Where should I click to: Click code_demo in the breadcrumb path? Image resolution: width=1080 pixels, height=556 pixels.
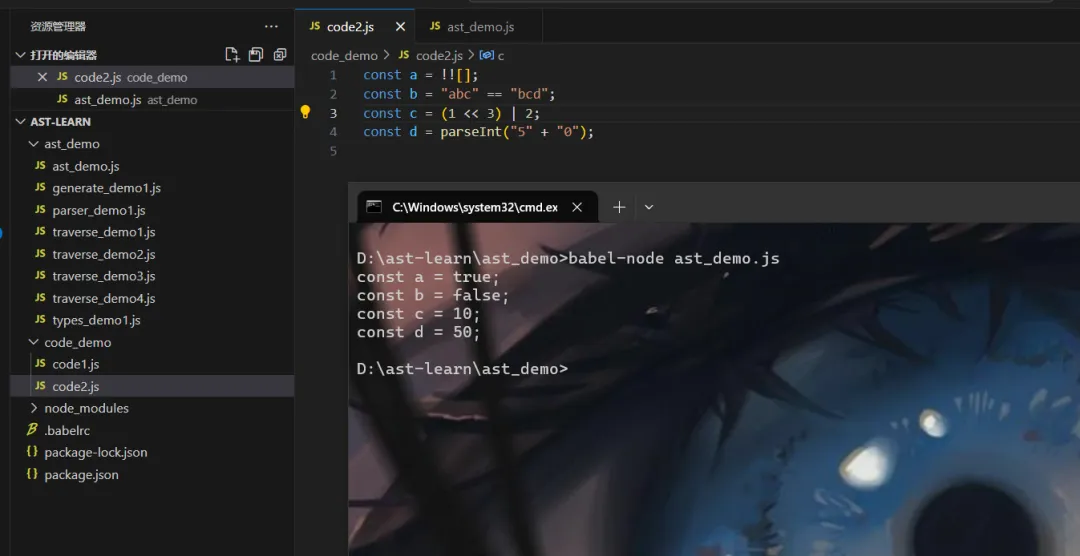344,56
